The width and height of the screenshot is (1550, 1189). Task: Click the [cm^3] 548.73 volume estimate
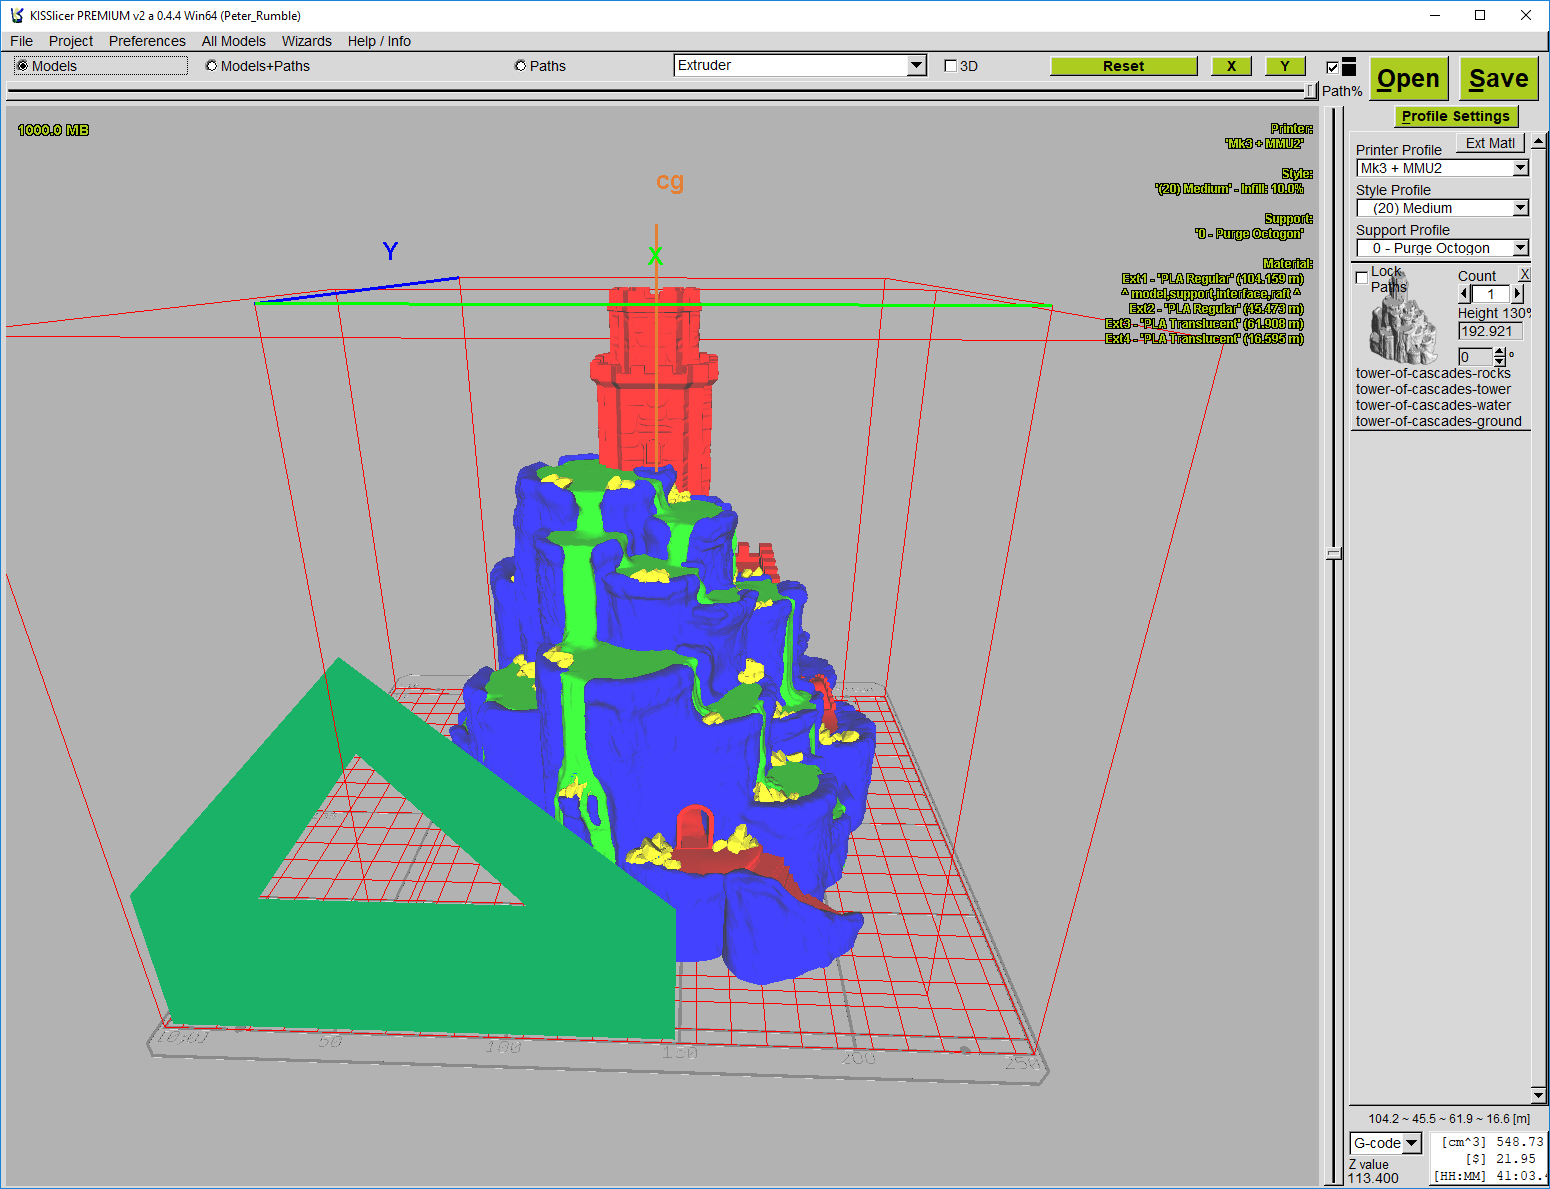point(1492,1142)
